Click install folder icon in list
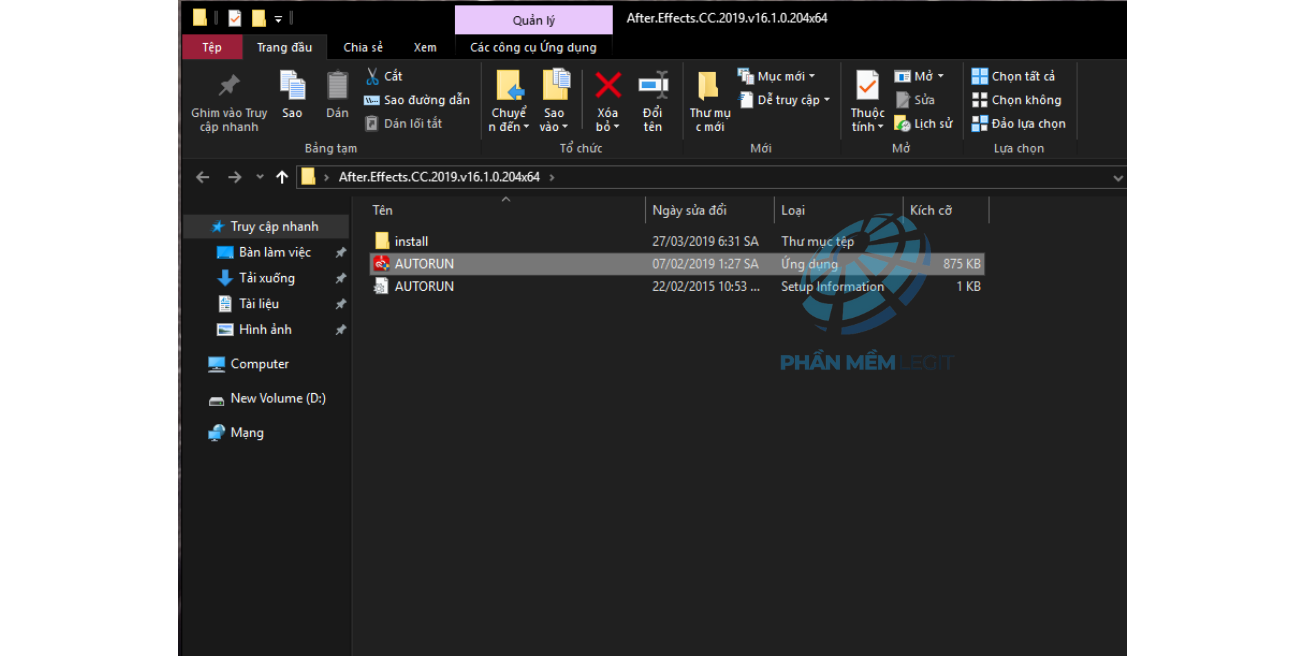 [382, 241]
